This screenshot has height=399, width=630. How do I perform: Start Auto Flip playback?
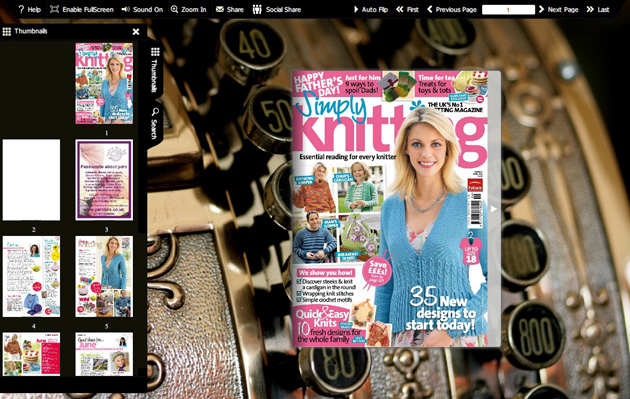pos(371,9)
